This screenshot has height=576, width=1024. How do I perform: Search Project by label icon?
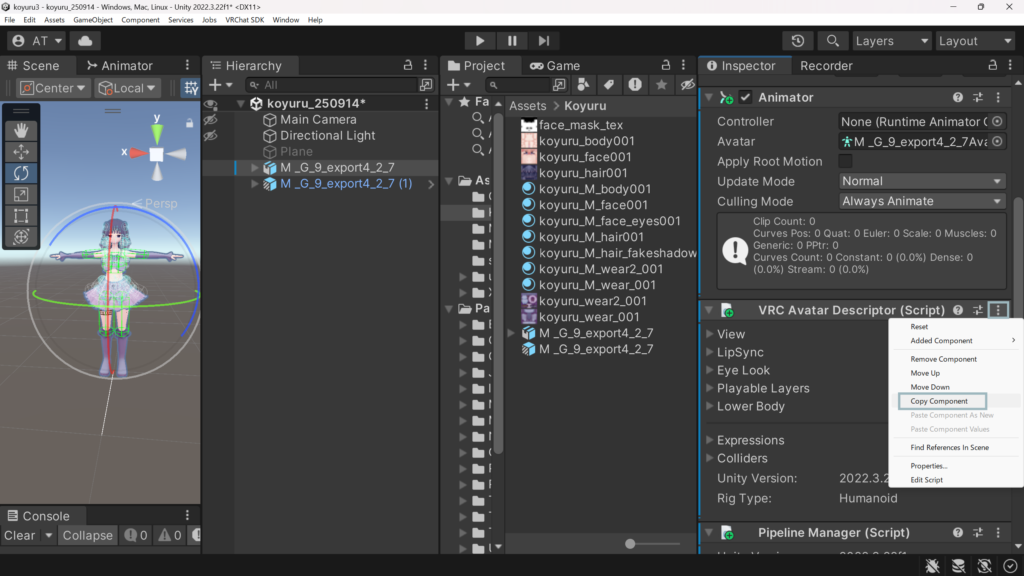point(609,85)
